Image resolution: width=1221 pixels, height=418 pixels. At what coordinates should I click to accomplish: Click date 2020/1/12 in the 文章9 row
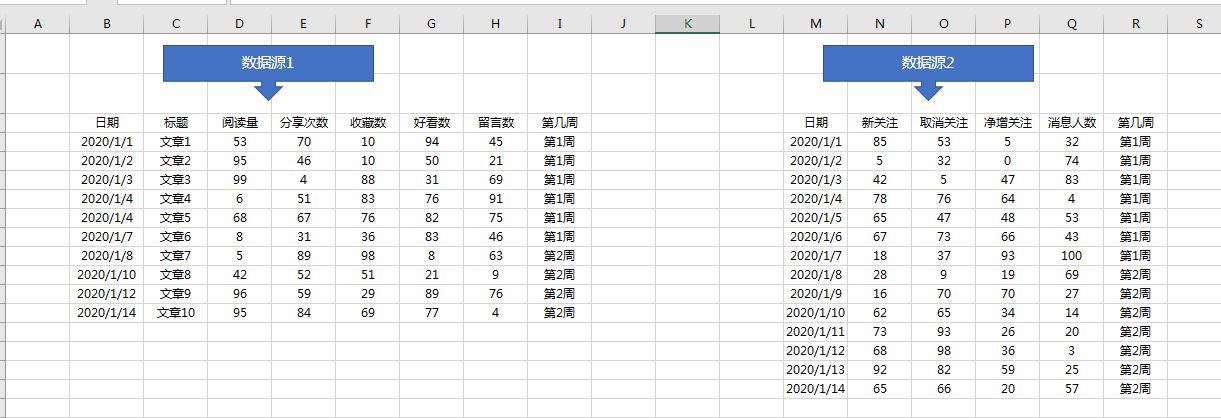[107, 294]
